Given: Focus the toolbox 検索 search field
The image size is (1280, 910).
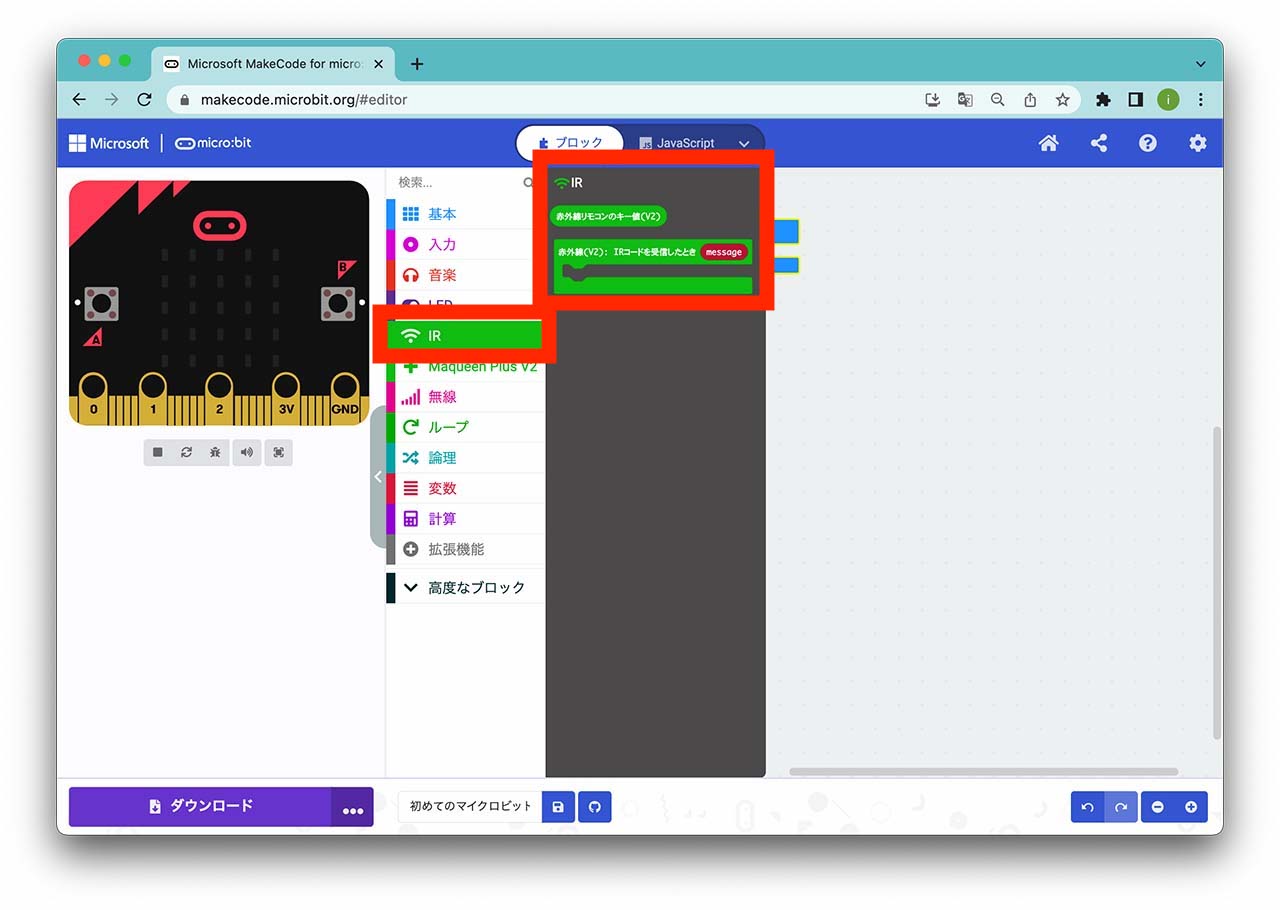Looking at the screenshot, I should point(466,182).
